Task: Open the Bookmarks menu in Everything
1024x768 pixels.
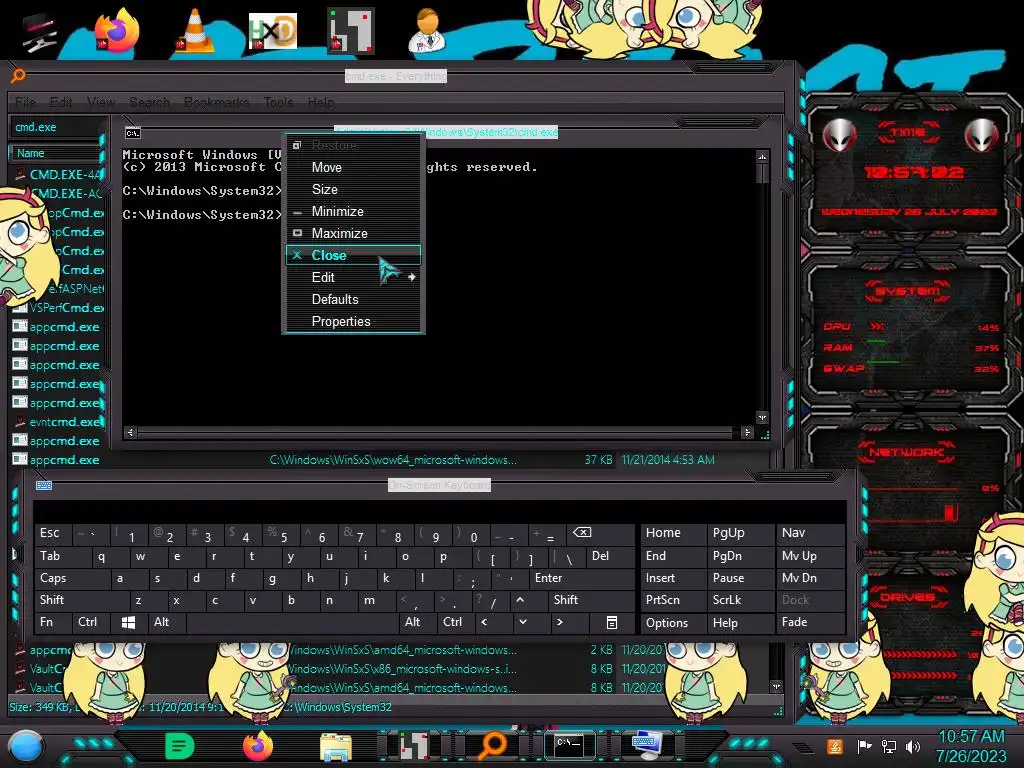Action: pos(216,102)
